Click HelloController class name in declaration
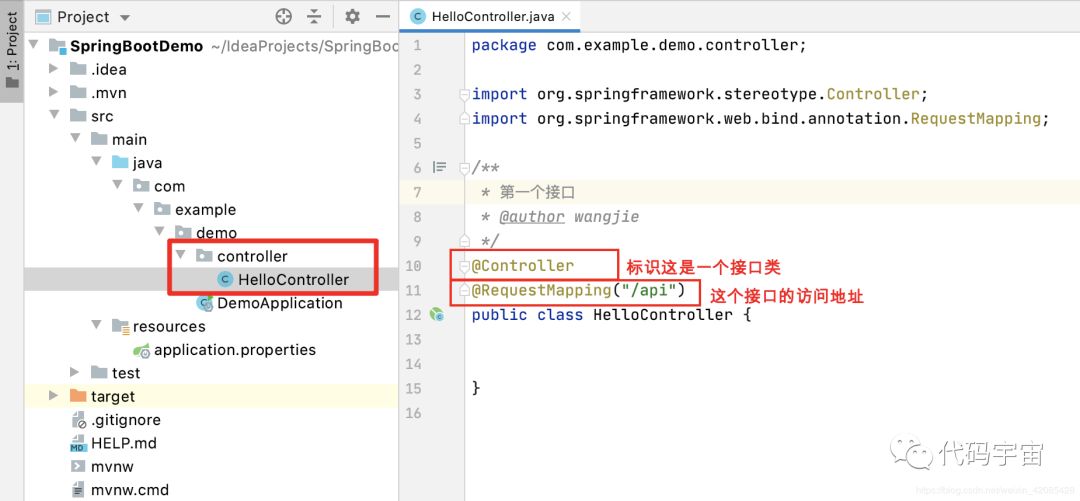The width and height of the screenshot is (1080, 501). coord(663,315)
